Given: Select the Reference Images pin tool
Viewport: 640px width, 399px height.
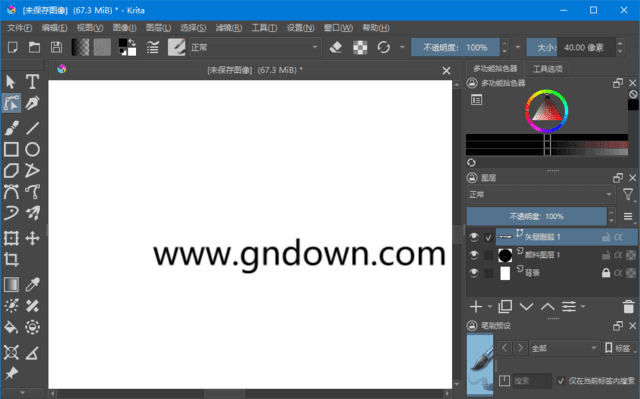Looking at the screenshot, I should point(11,373).
